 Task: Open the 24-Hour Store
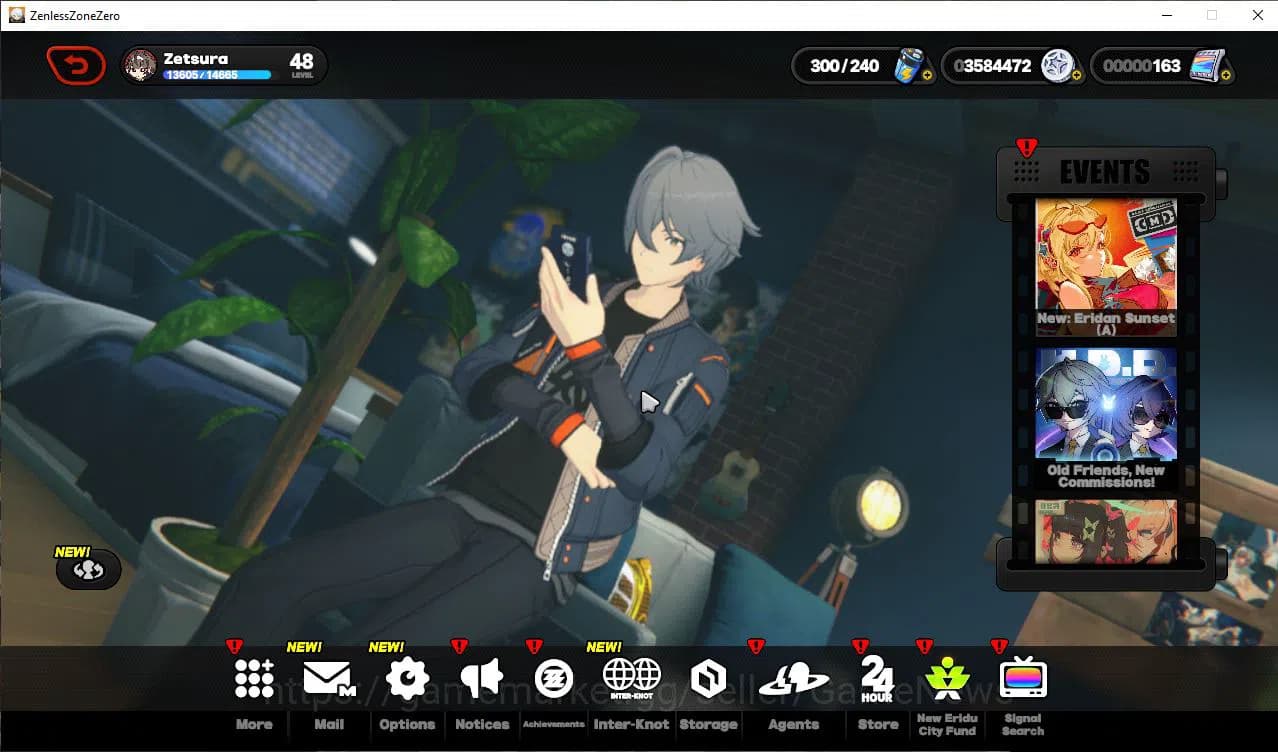coord(876,677)
